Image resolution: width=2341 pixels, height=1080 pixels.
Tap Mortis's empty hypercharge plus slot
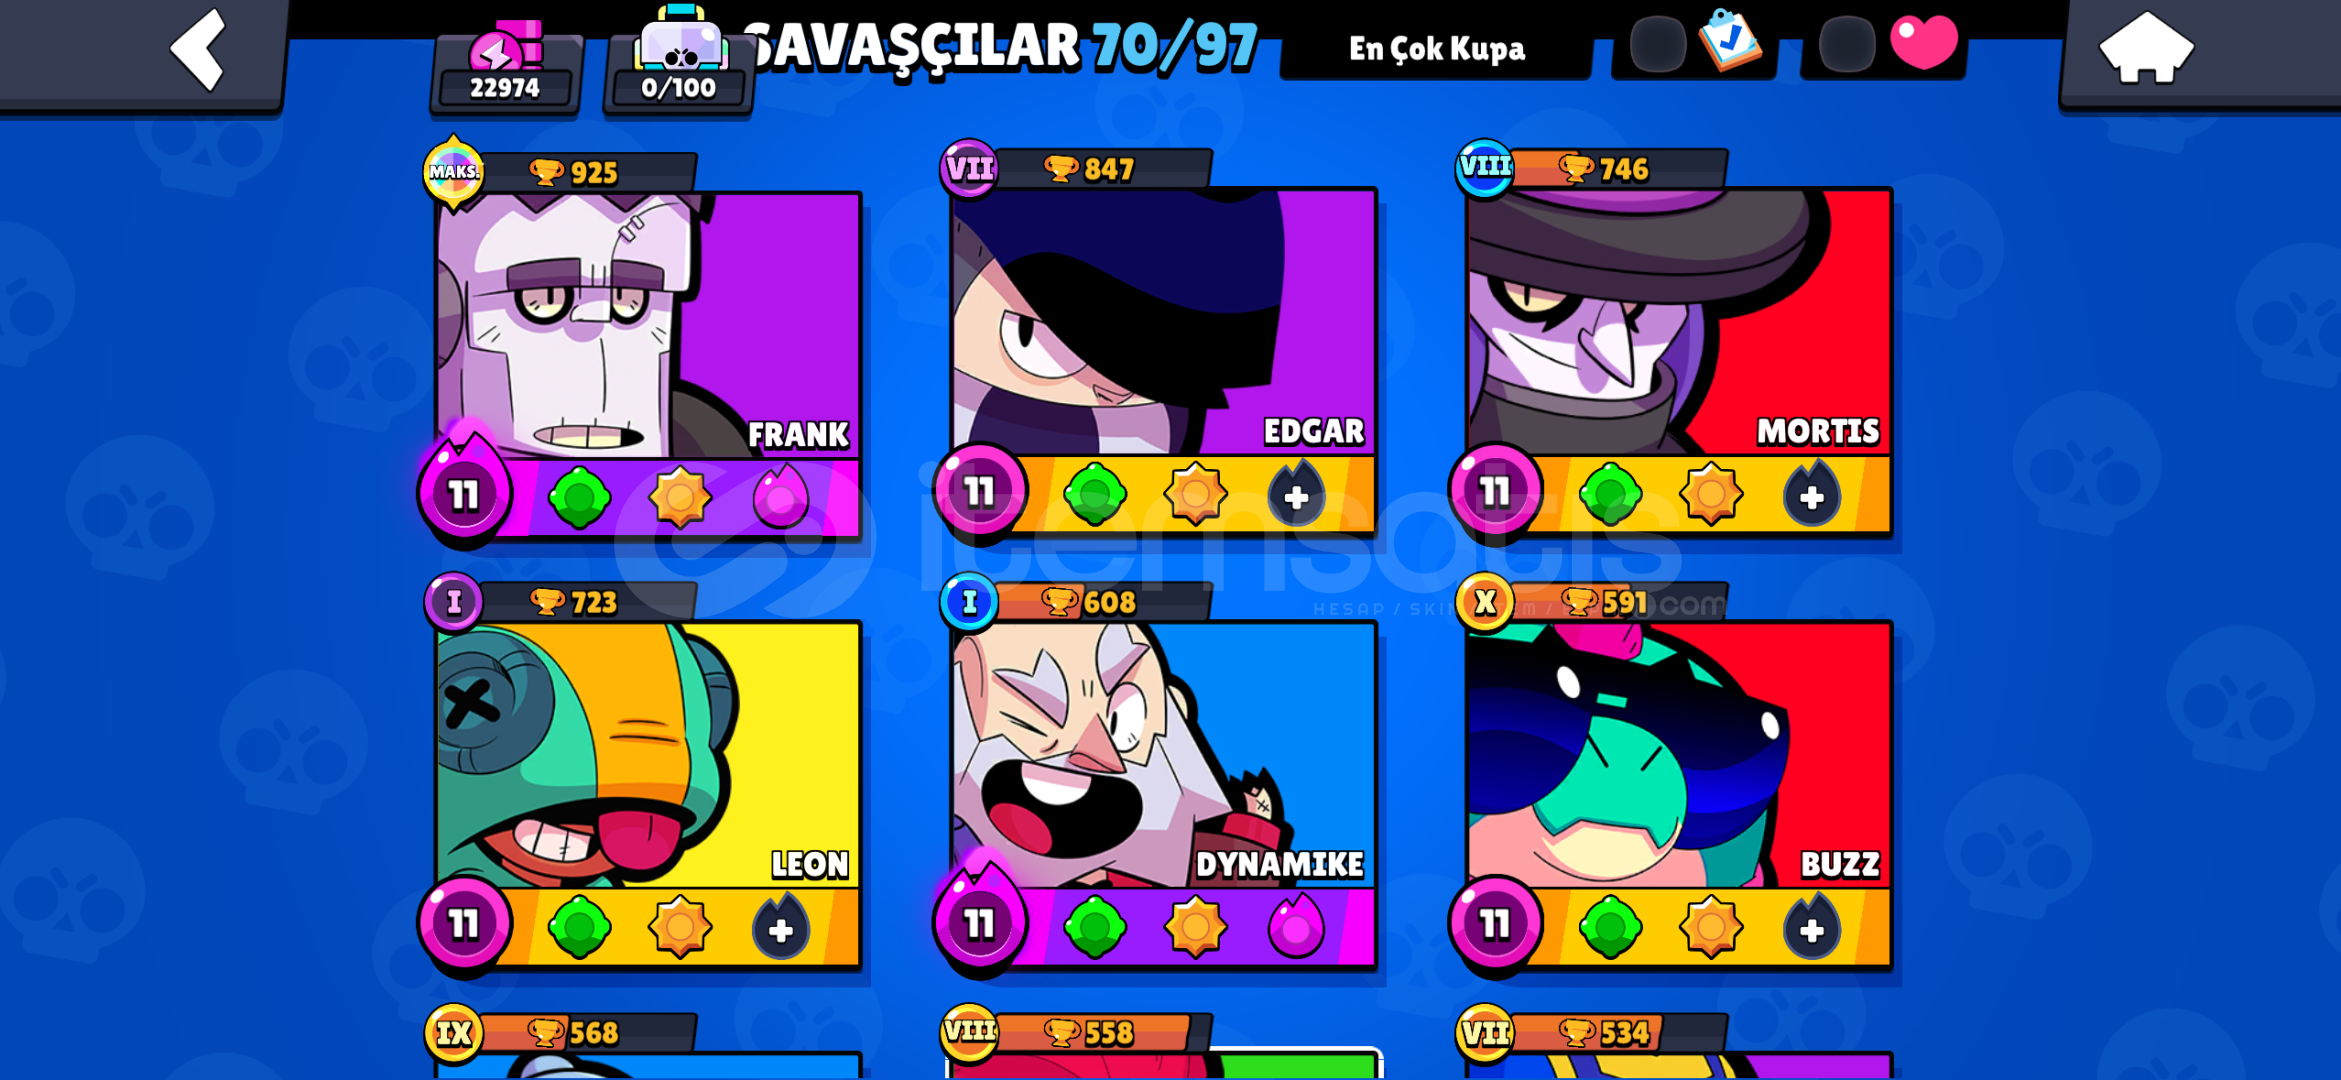click(1811, 495)
